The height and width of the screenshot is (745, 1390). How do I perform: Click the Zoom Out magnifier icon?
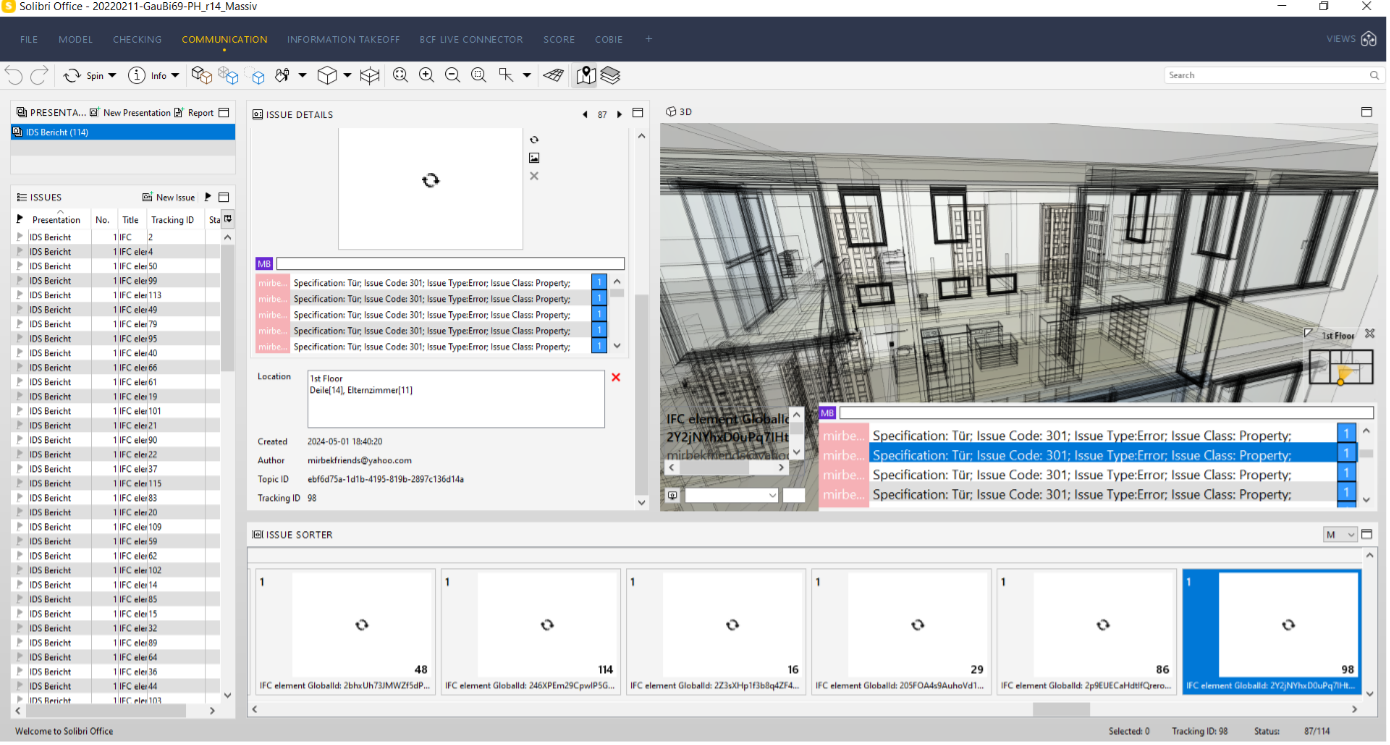point(452,75)
